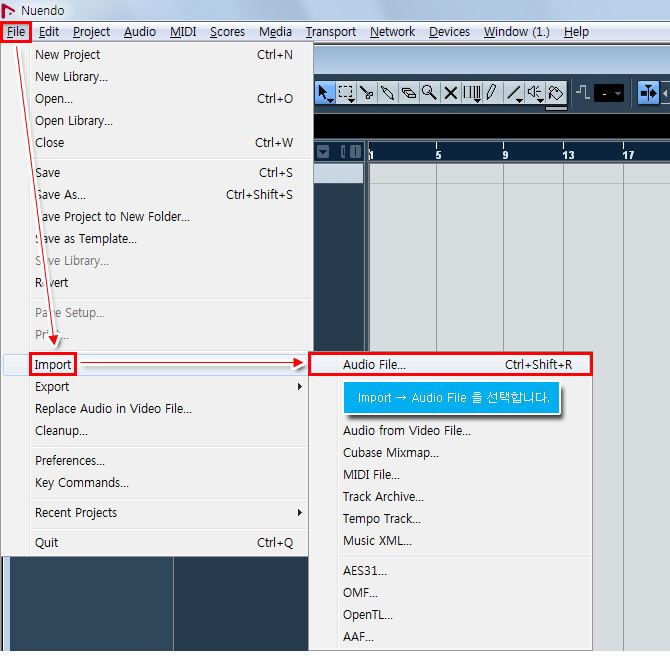Open the Transport menu
The width and height of the screenshot is (670, 672).
coord(330,32)
